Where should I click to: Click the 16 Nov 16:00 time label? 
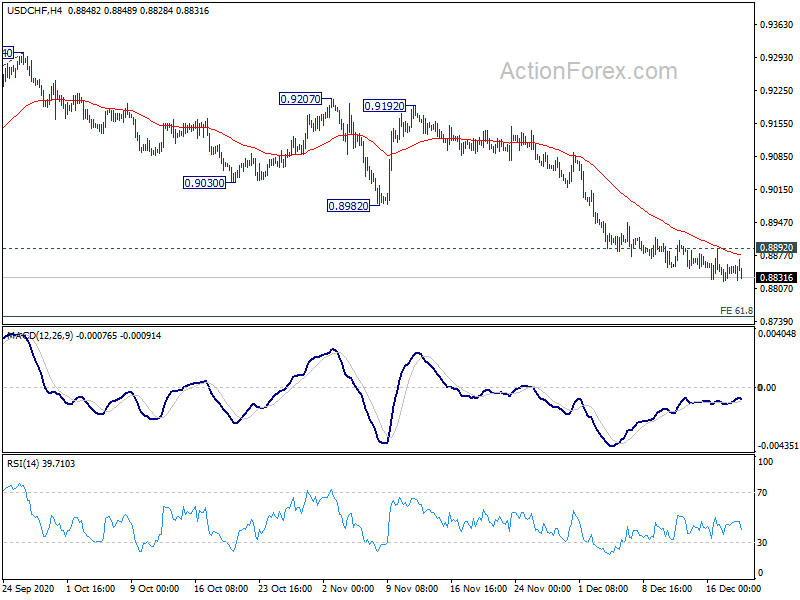479,588
